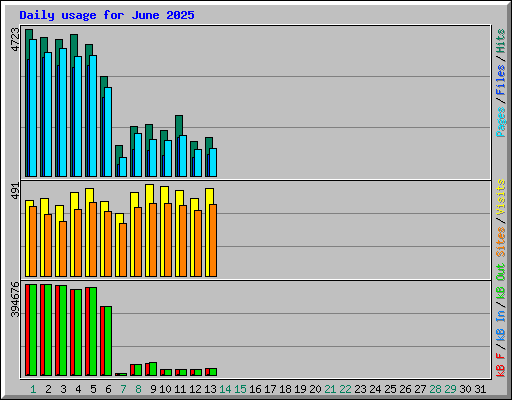
Task: Click day 13 on the x-axis
Action: (x=210, y=389)
